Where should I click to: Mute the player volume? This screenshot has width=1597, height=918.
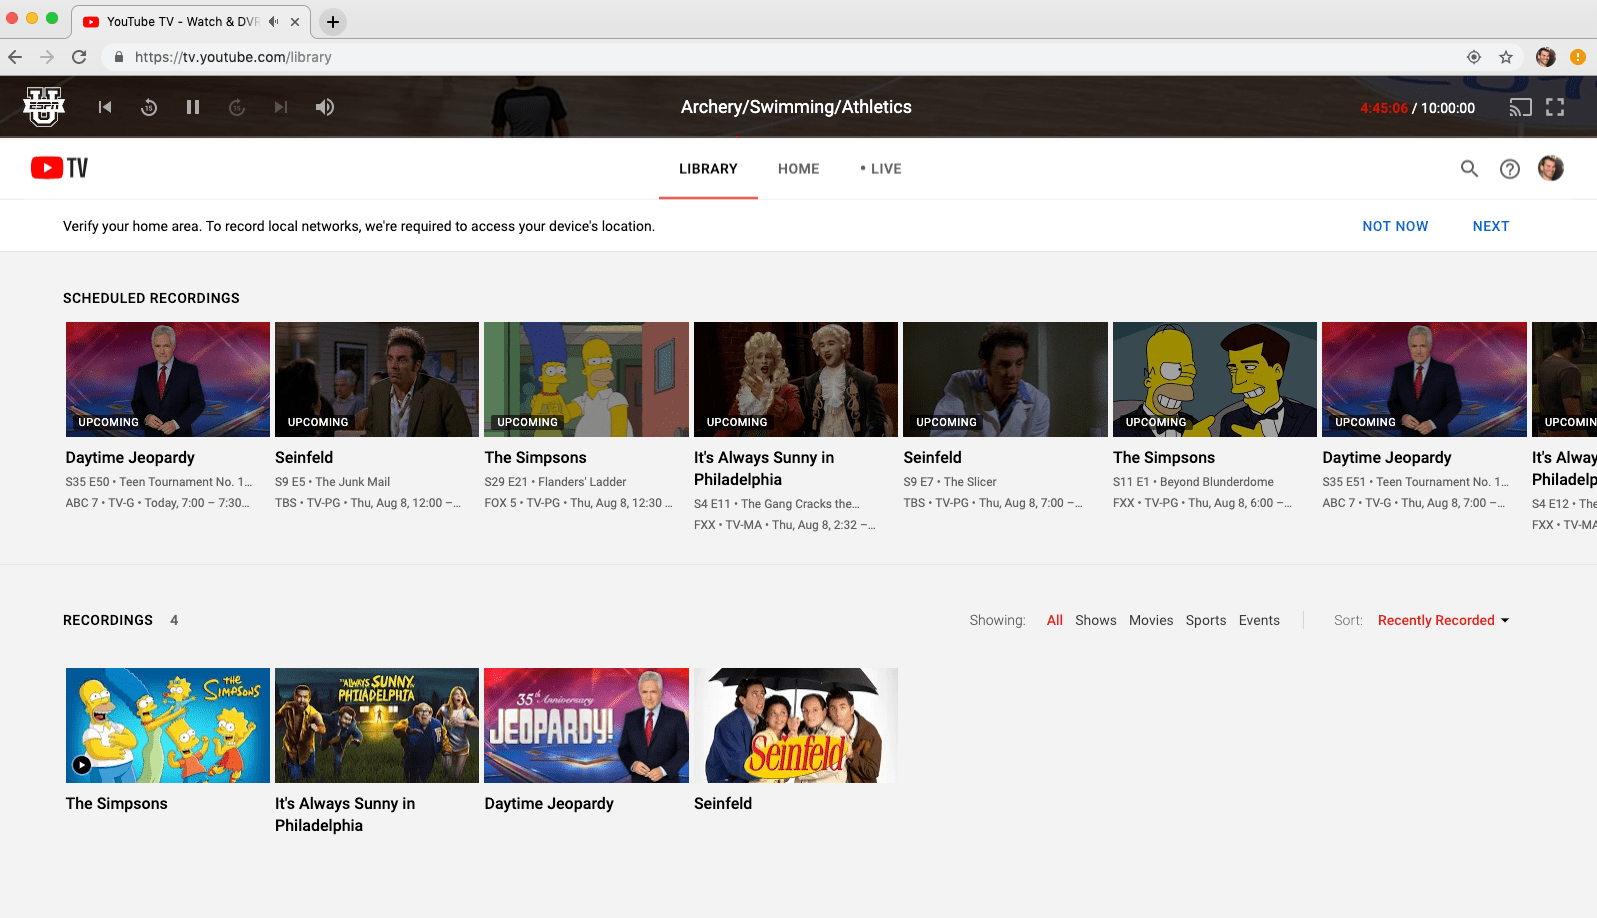[325, 107]
